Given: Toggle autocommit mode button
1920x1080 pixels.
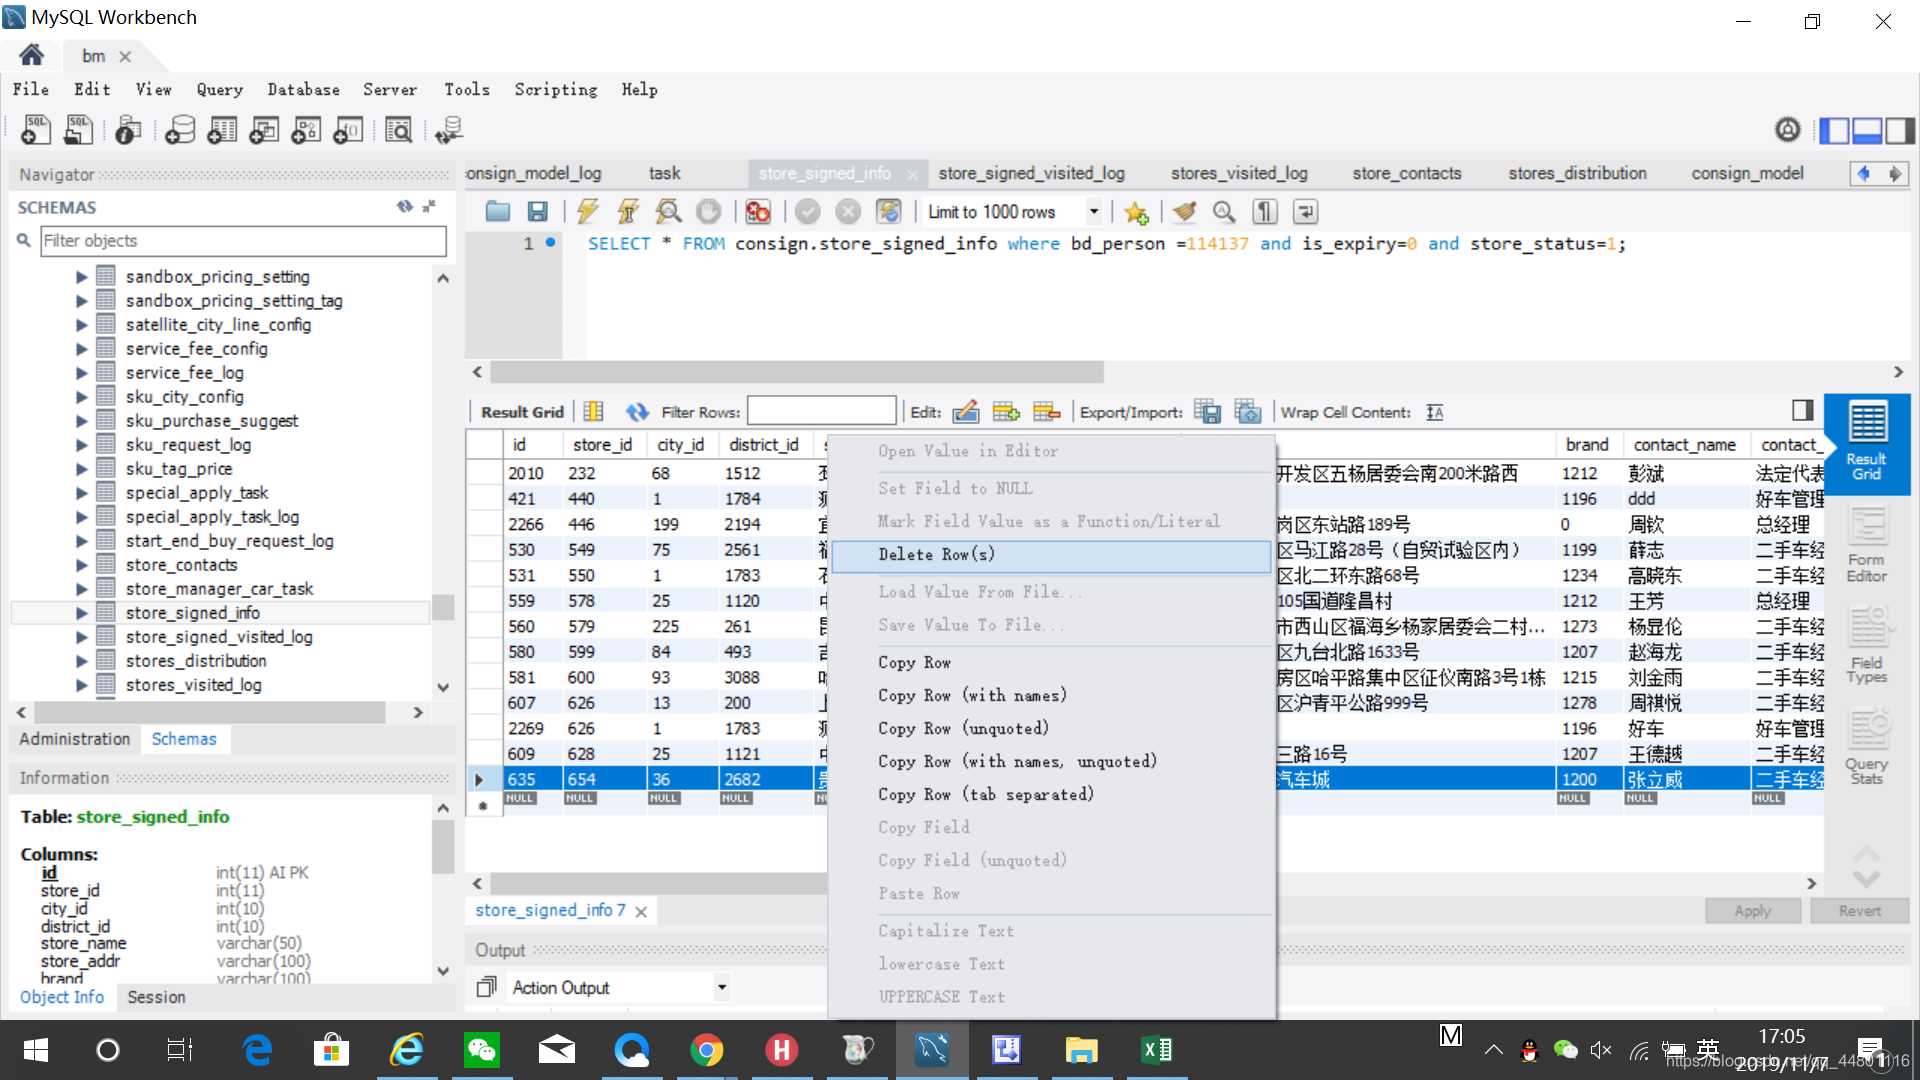Looking at the screenshot, I should 888,212.
